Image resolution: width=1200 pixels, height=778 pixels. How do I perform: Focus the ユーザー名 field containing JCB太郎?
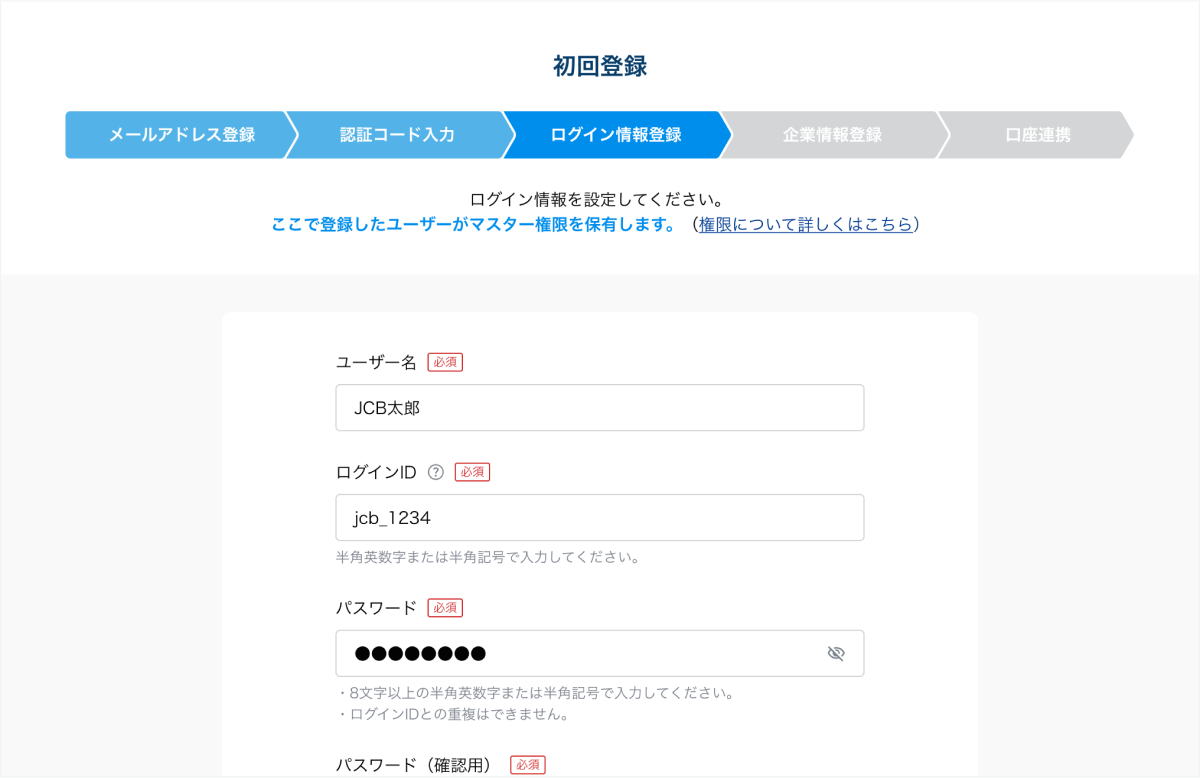click(x=599, y=408)
